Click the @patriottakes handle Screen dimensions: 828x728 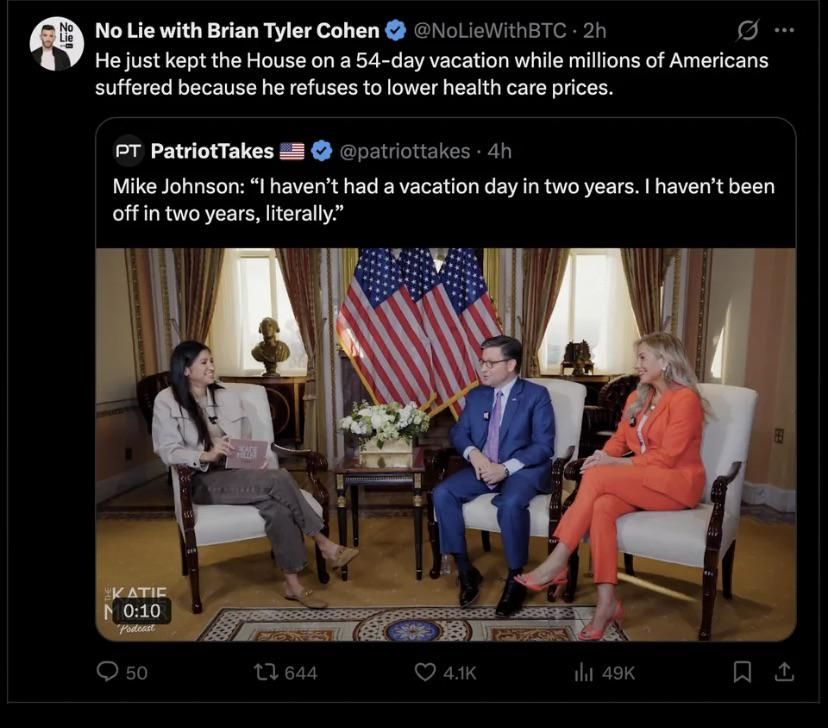[404, 151]
